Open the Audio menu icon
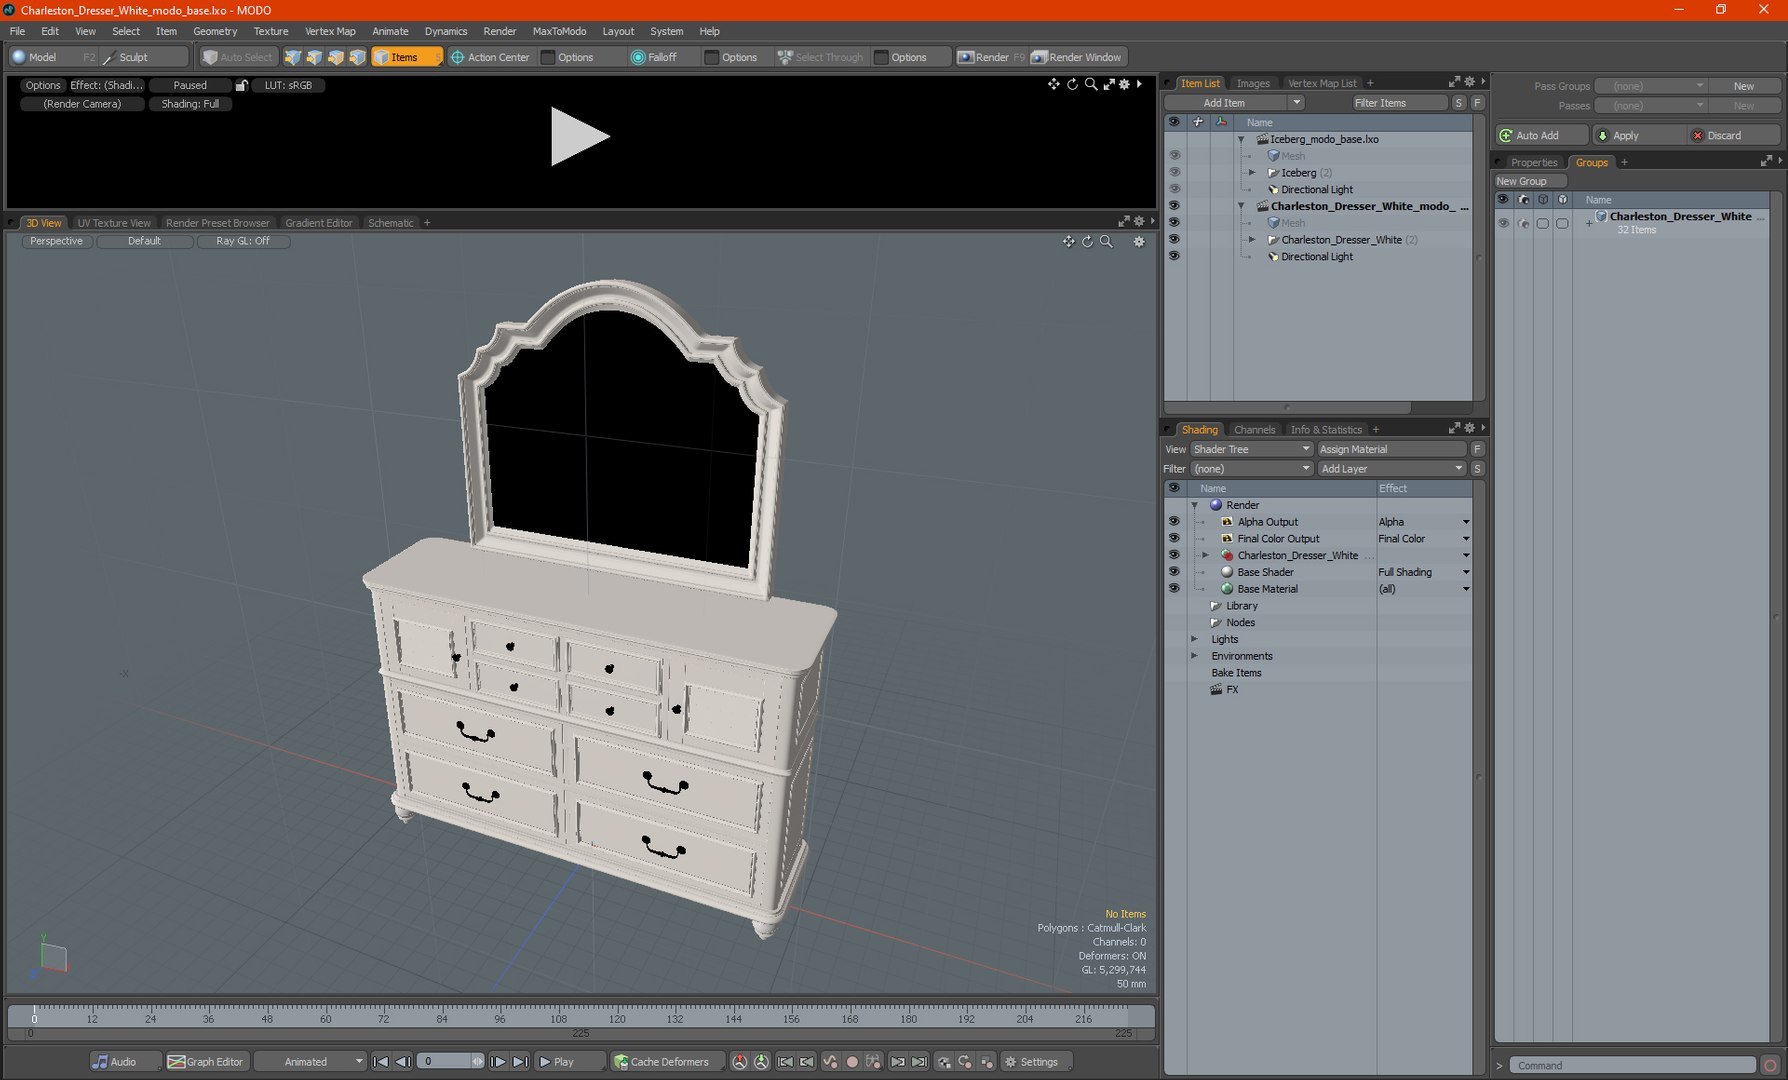The image size is (1788, 1080). [x=100, y=1062]
